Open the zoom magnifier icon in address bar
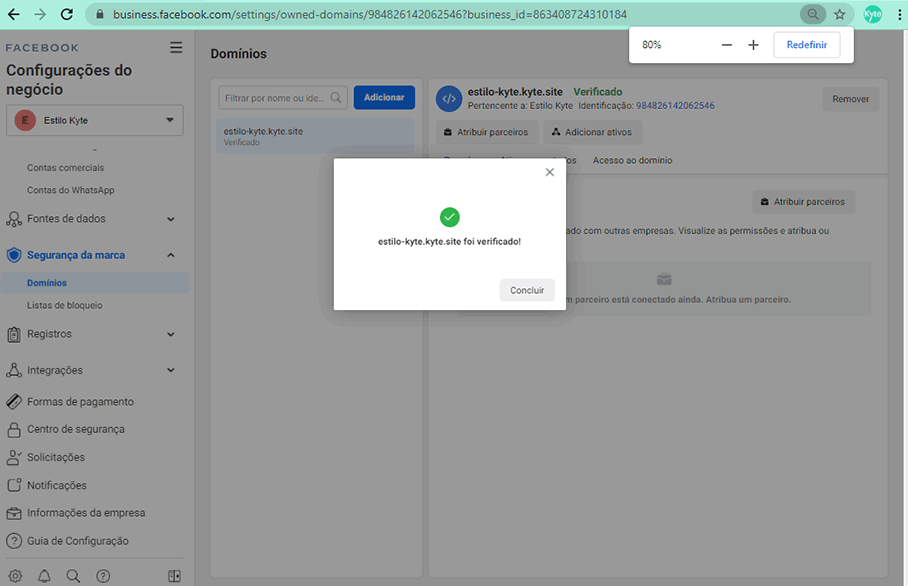908x586 pixels. [813, 14]
